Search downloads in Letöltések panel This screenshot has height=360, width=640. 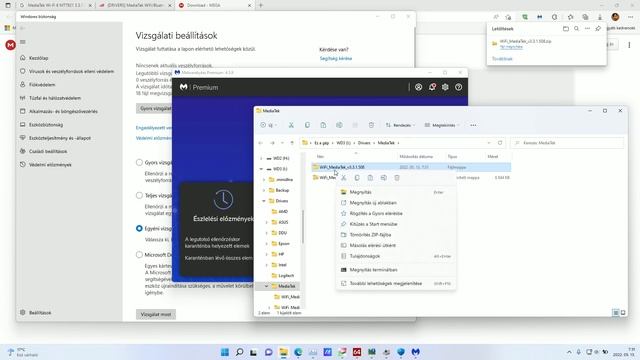point(576,29)
